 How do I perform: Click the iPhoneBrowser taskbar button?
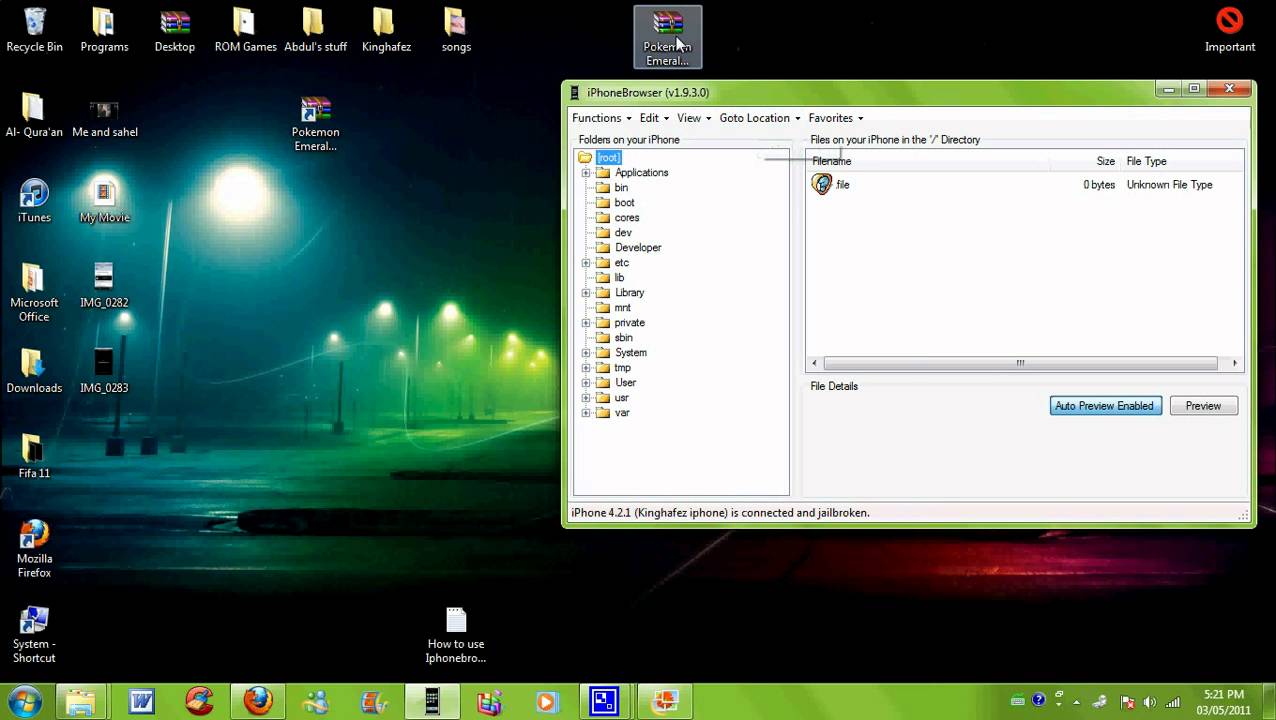432,702
